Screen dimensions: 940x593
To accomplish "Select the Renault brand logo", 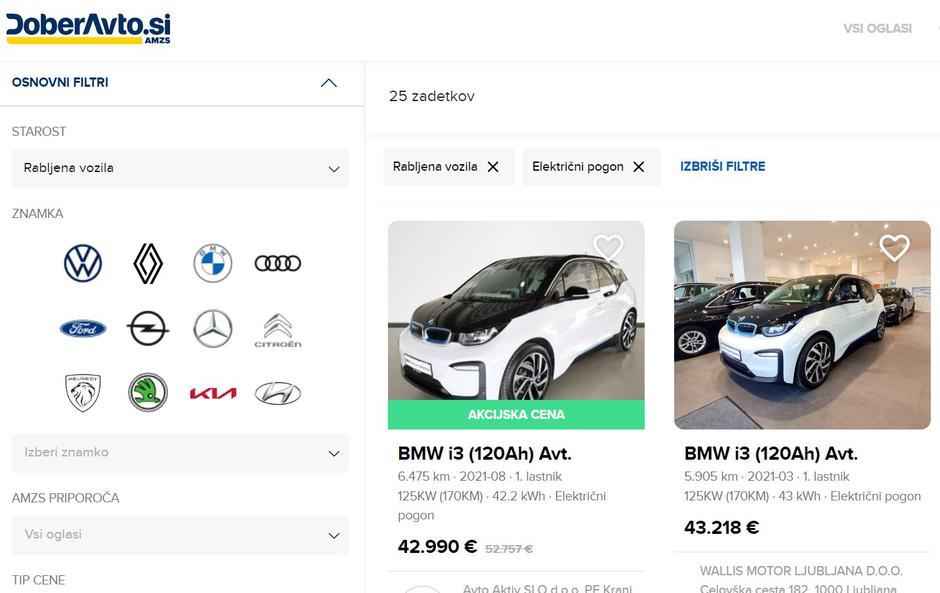I will (x=147, y=263).
